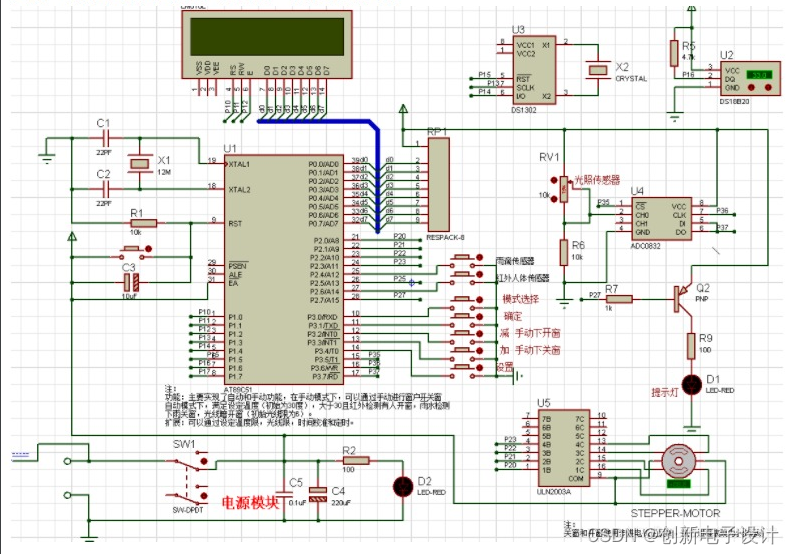Click the ADC0832 label under U4
Image resolution: width=794 pixels, height=554 pixels.
(x=645, y=246)
